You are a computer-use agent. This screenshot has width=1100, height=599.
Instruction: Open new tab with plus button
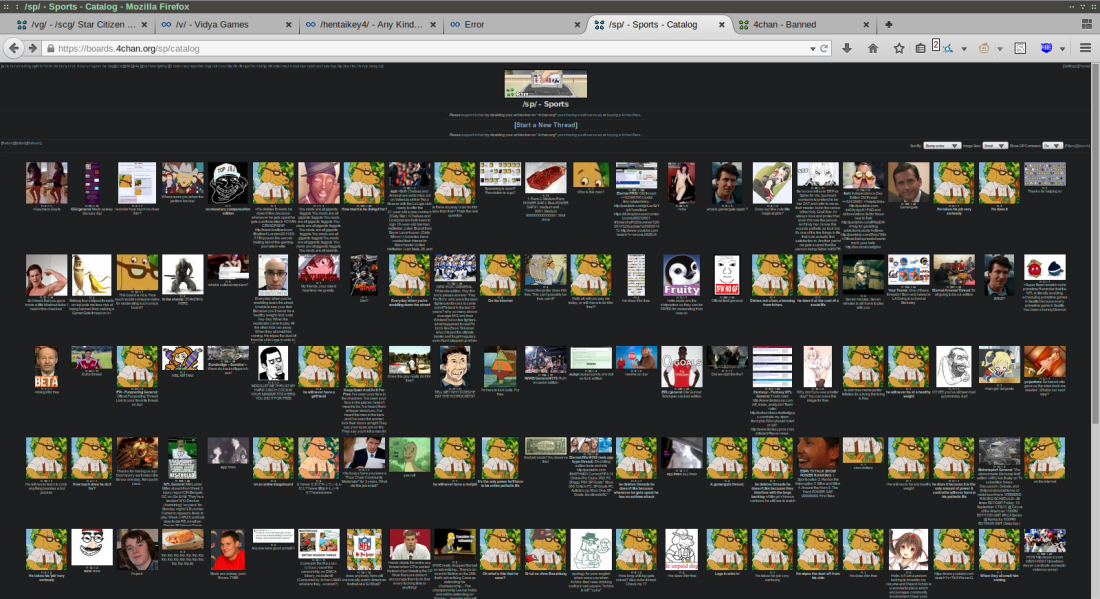point(888,23)
